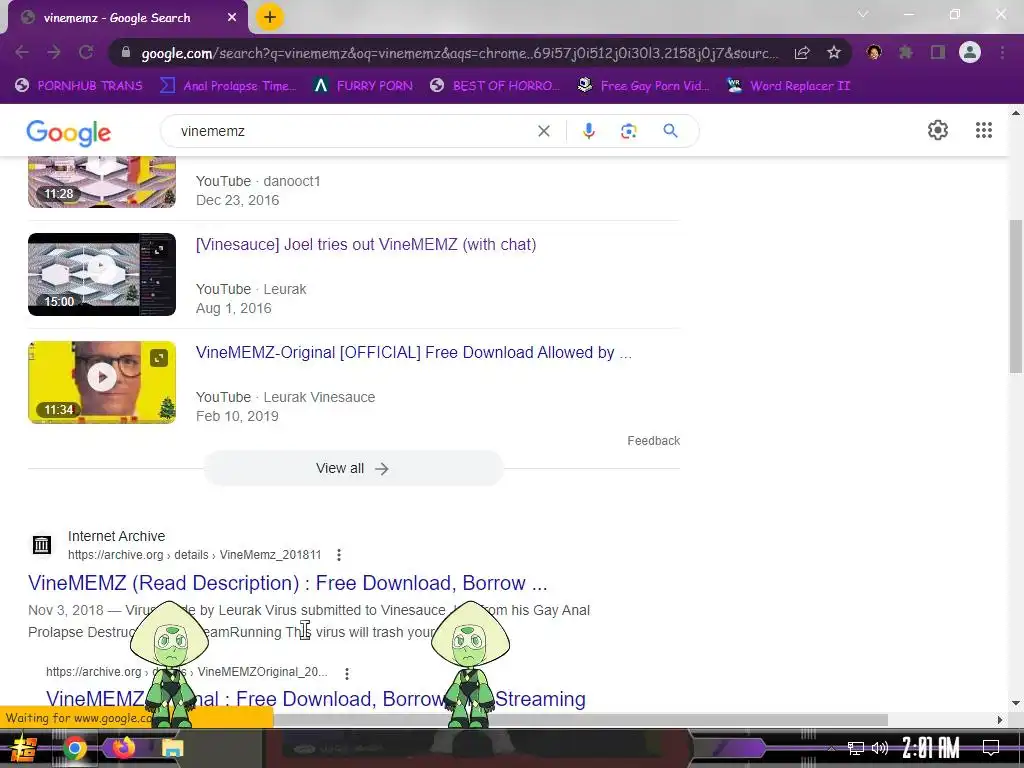The image size is (1024, 768).
Task: Reload the current page
Action: [x=86, y=52]
